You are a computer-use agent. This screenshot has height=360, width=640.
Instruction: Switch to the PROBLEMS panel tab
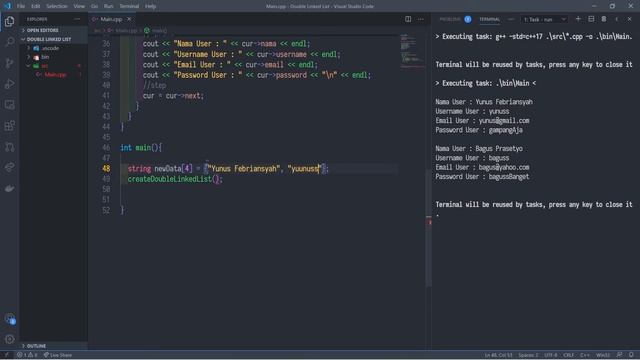click(455, 19)
